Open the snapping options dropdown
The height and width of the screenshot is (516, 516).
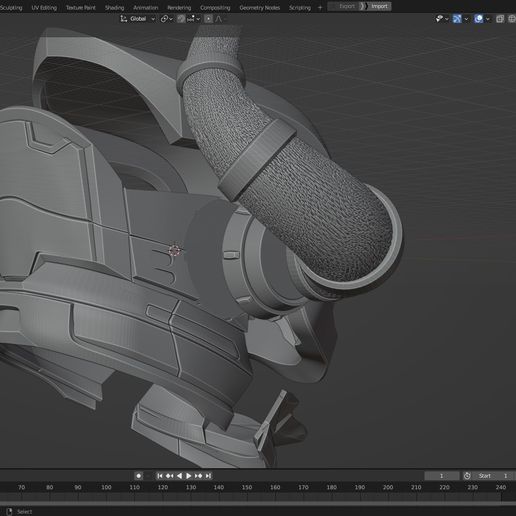coord(193,19)
